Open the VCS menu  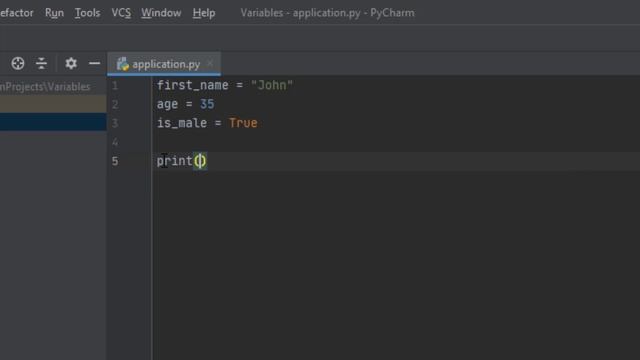(121, 13)
